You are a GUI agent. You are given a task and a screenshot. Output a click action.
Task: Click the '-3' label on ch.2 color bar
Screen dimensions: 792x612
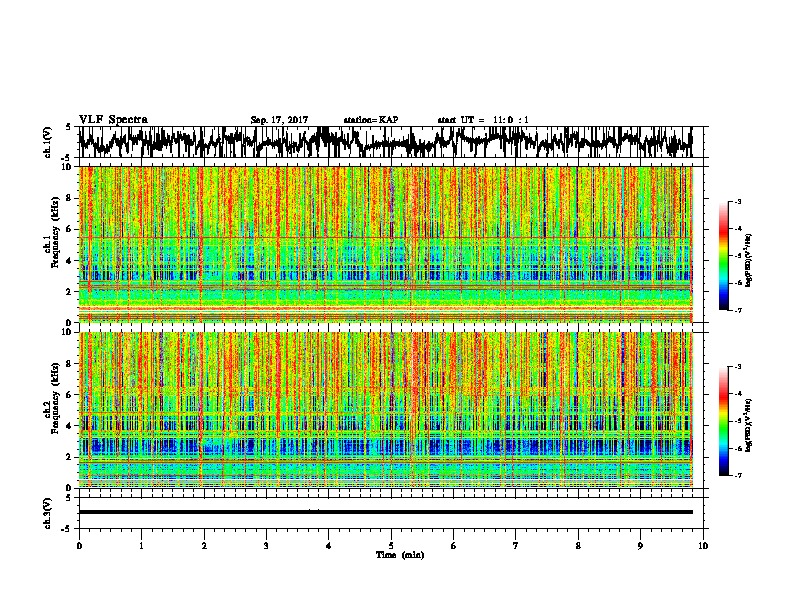(737, 367)
